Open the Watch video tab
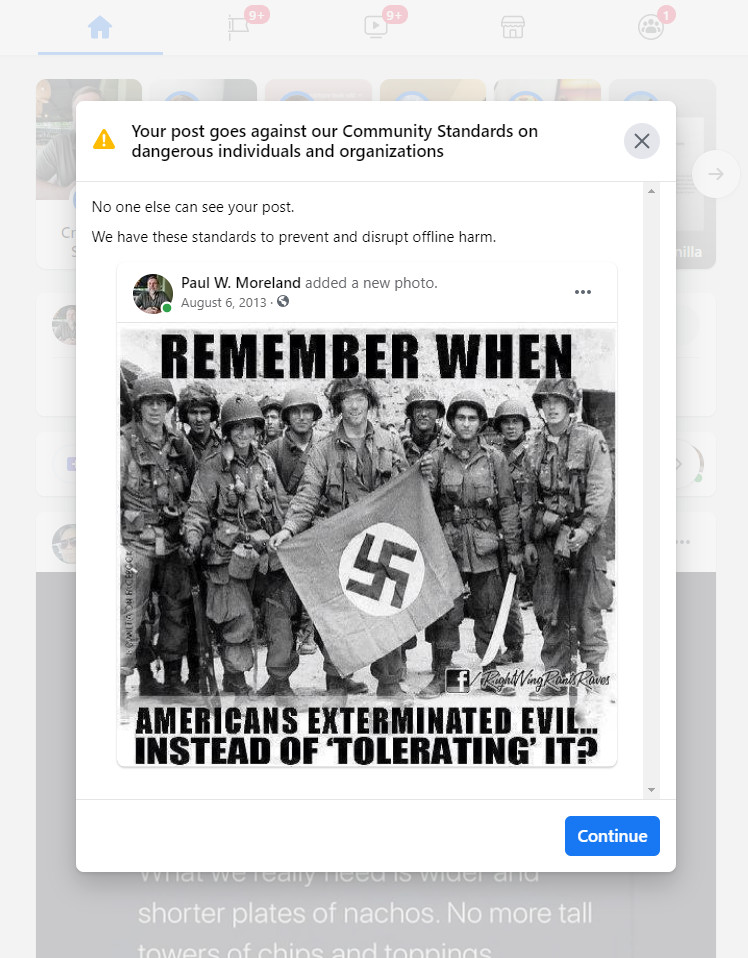This screenshot has width=748, height=958. (375, 27)
